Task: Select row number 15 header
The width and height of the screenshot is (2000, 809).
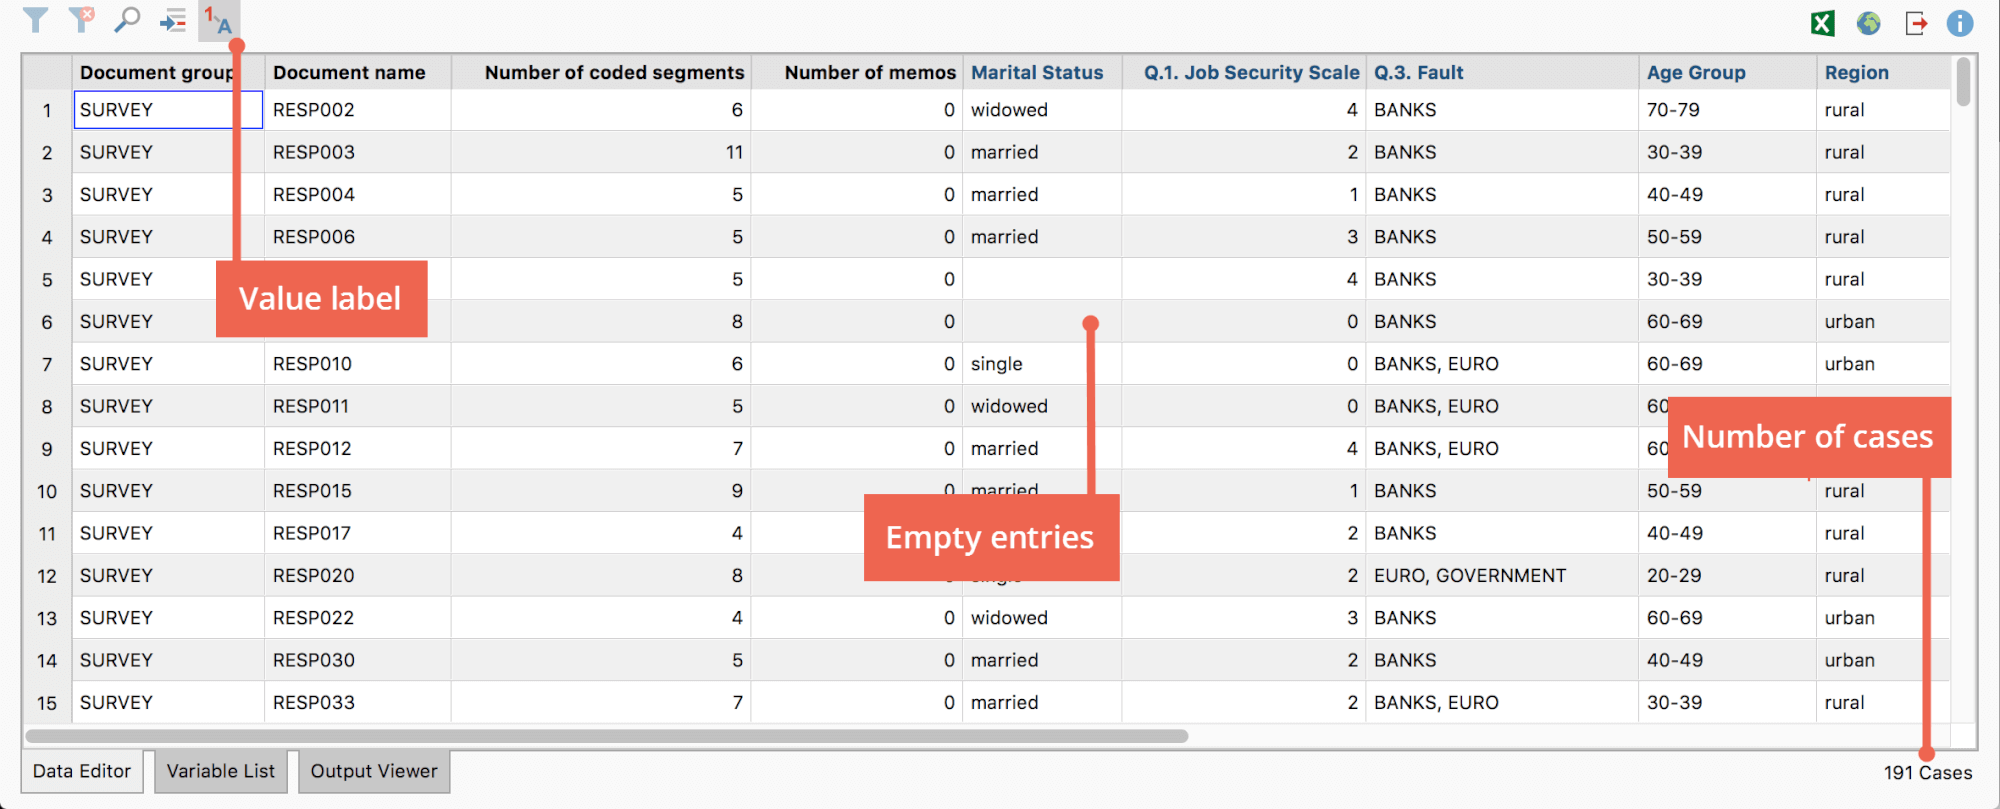Action: point(47,703)
